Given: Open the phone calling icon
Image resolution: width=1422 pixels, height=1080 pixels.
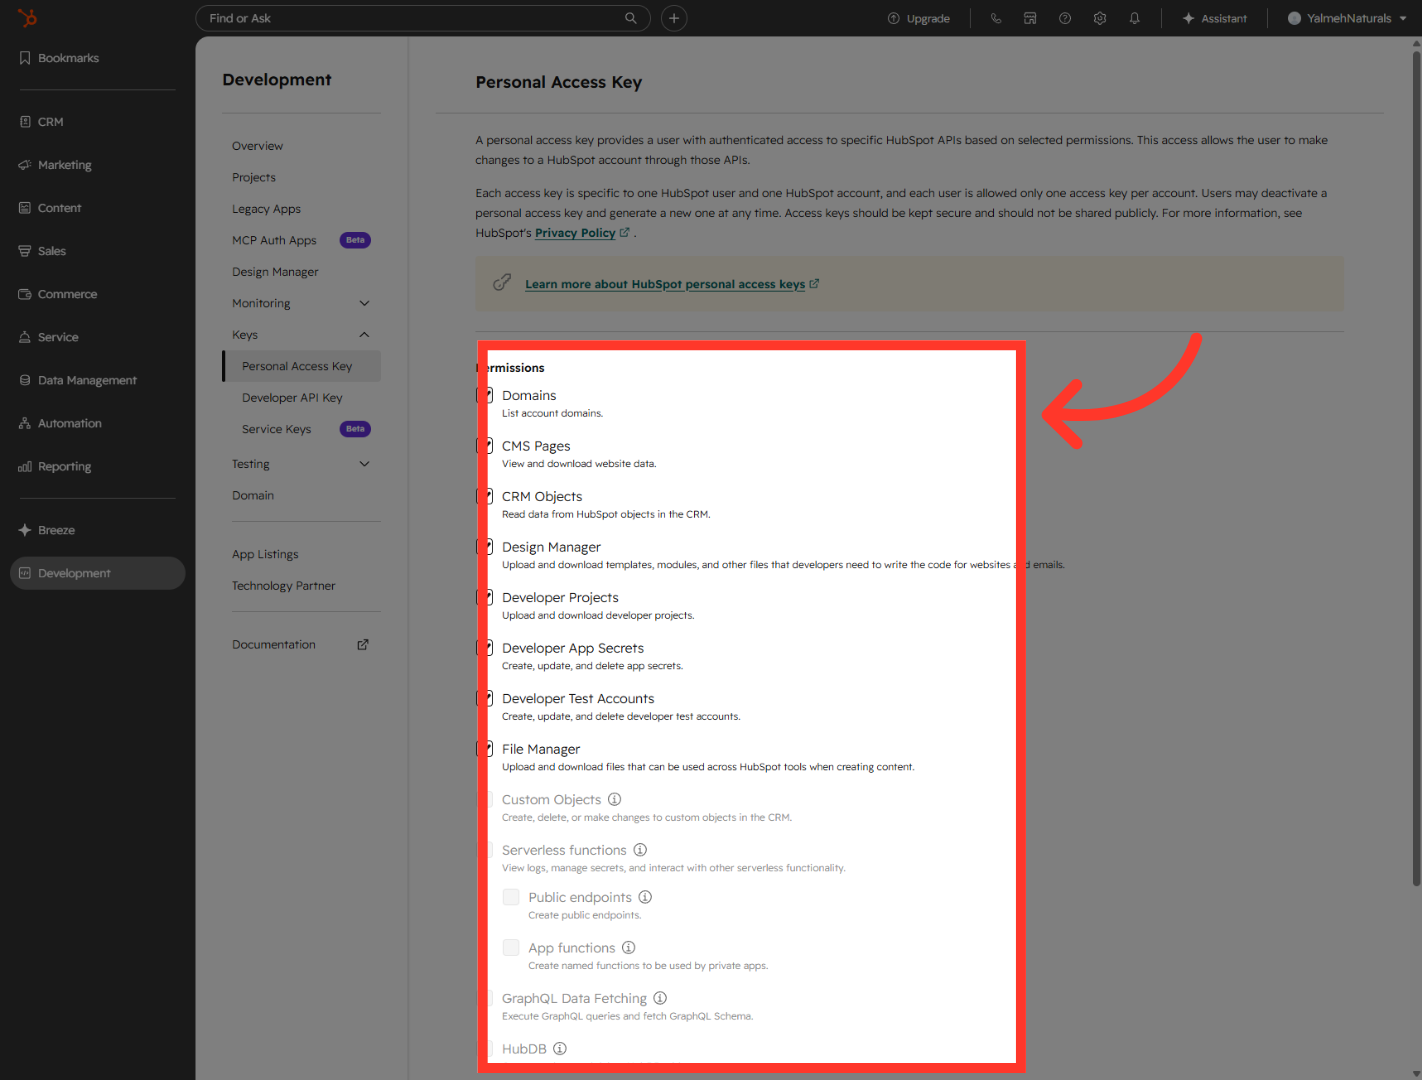Looking at the screenshot, I should point(996,18).
